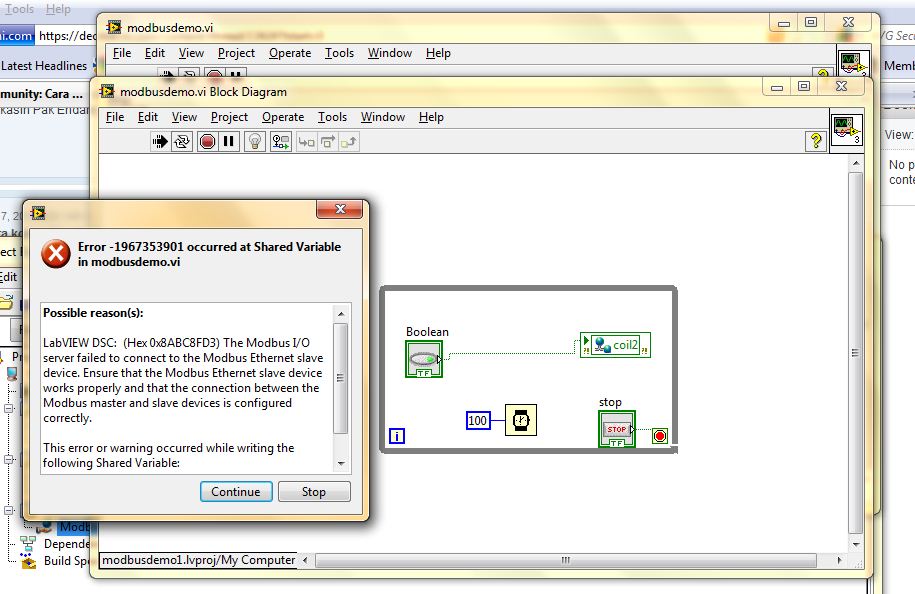
Task: Open the Operate menu in Block Diagram window
Action: pyautogui.click(x=283, y=117)
